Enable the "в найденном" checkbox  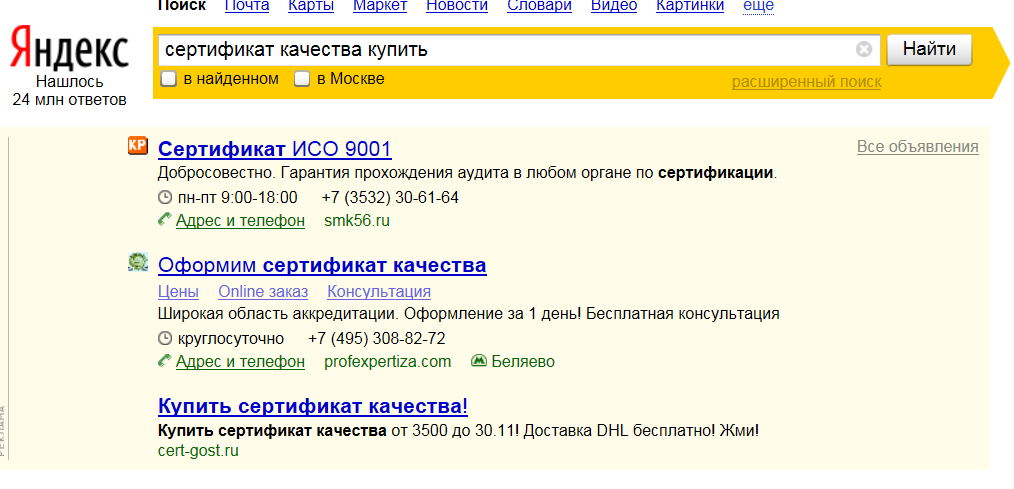[168, 80]
